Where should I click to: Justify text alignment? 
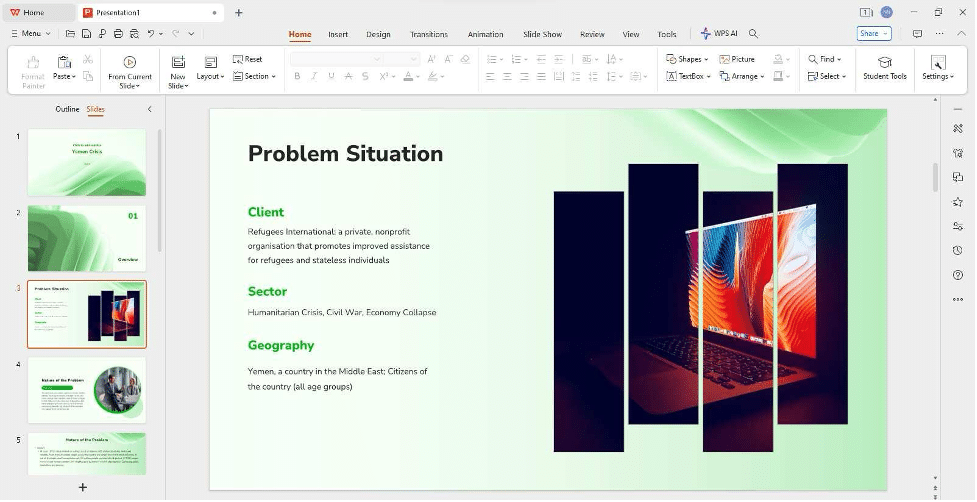coord(541,76)
